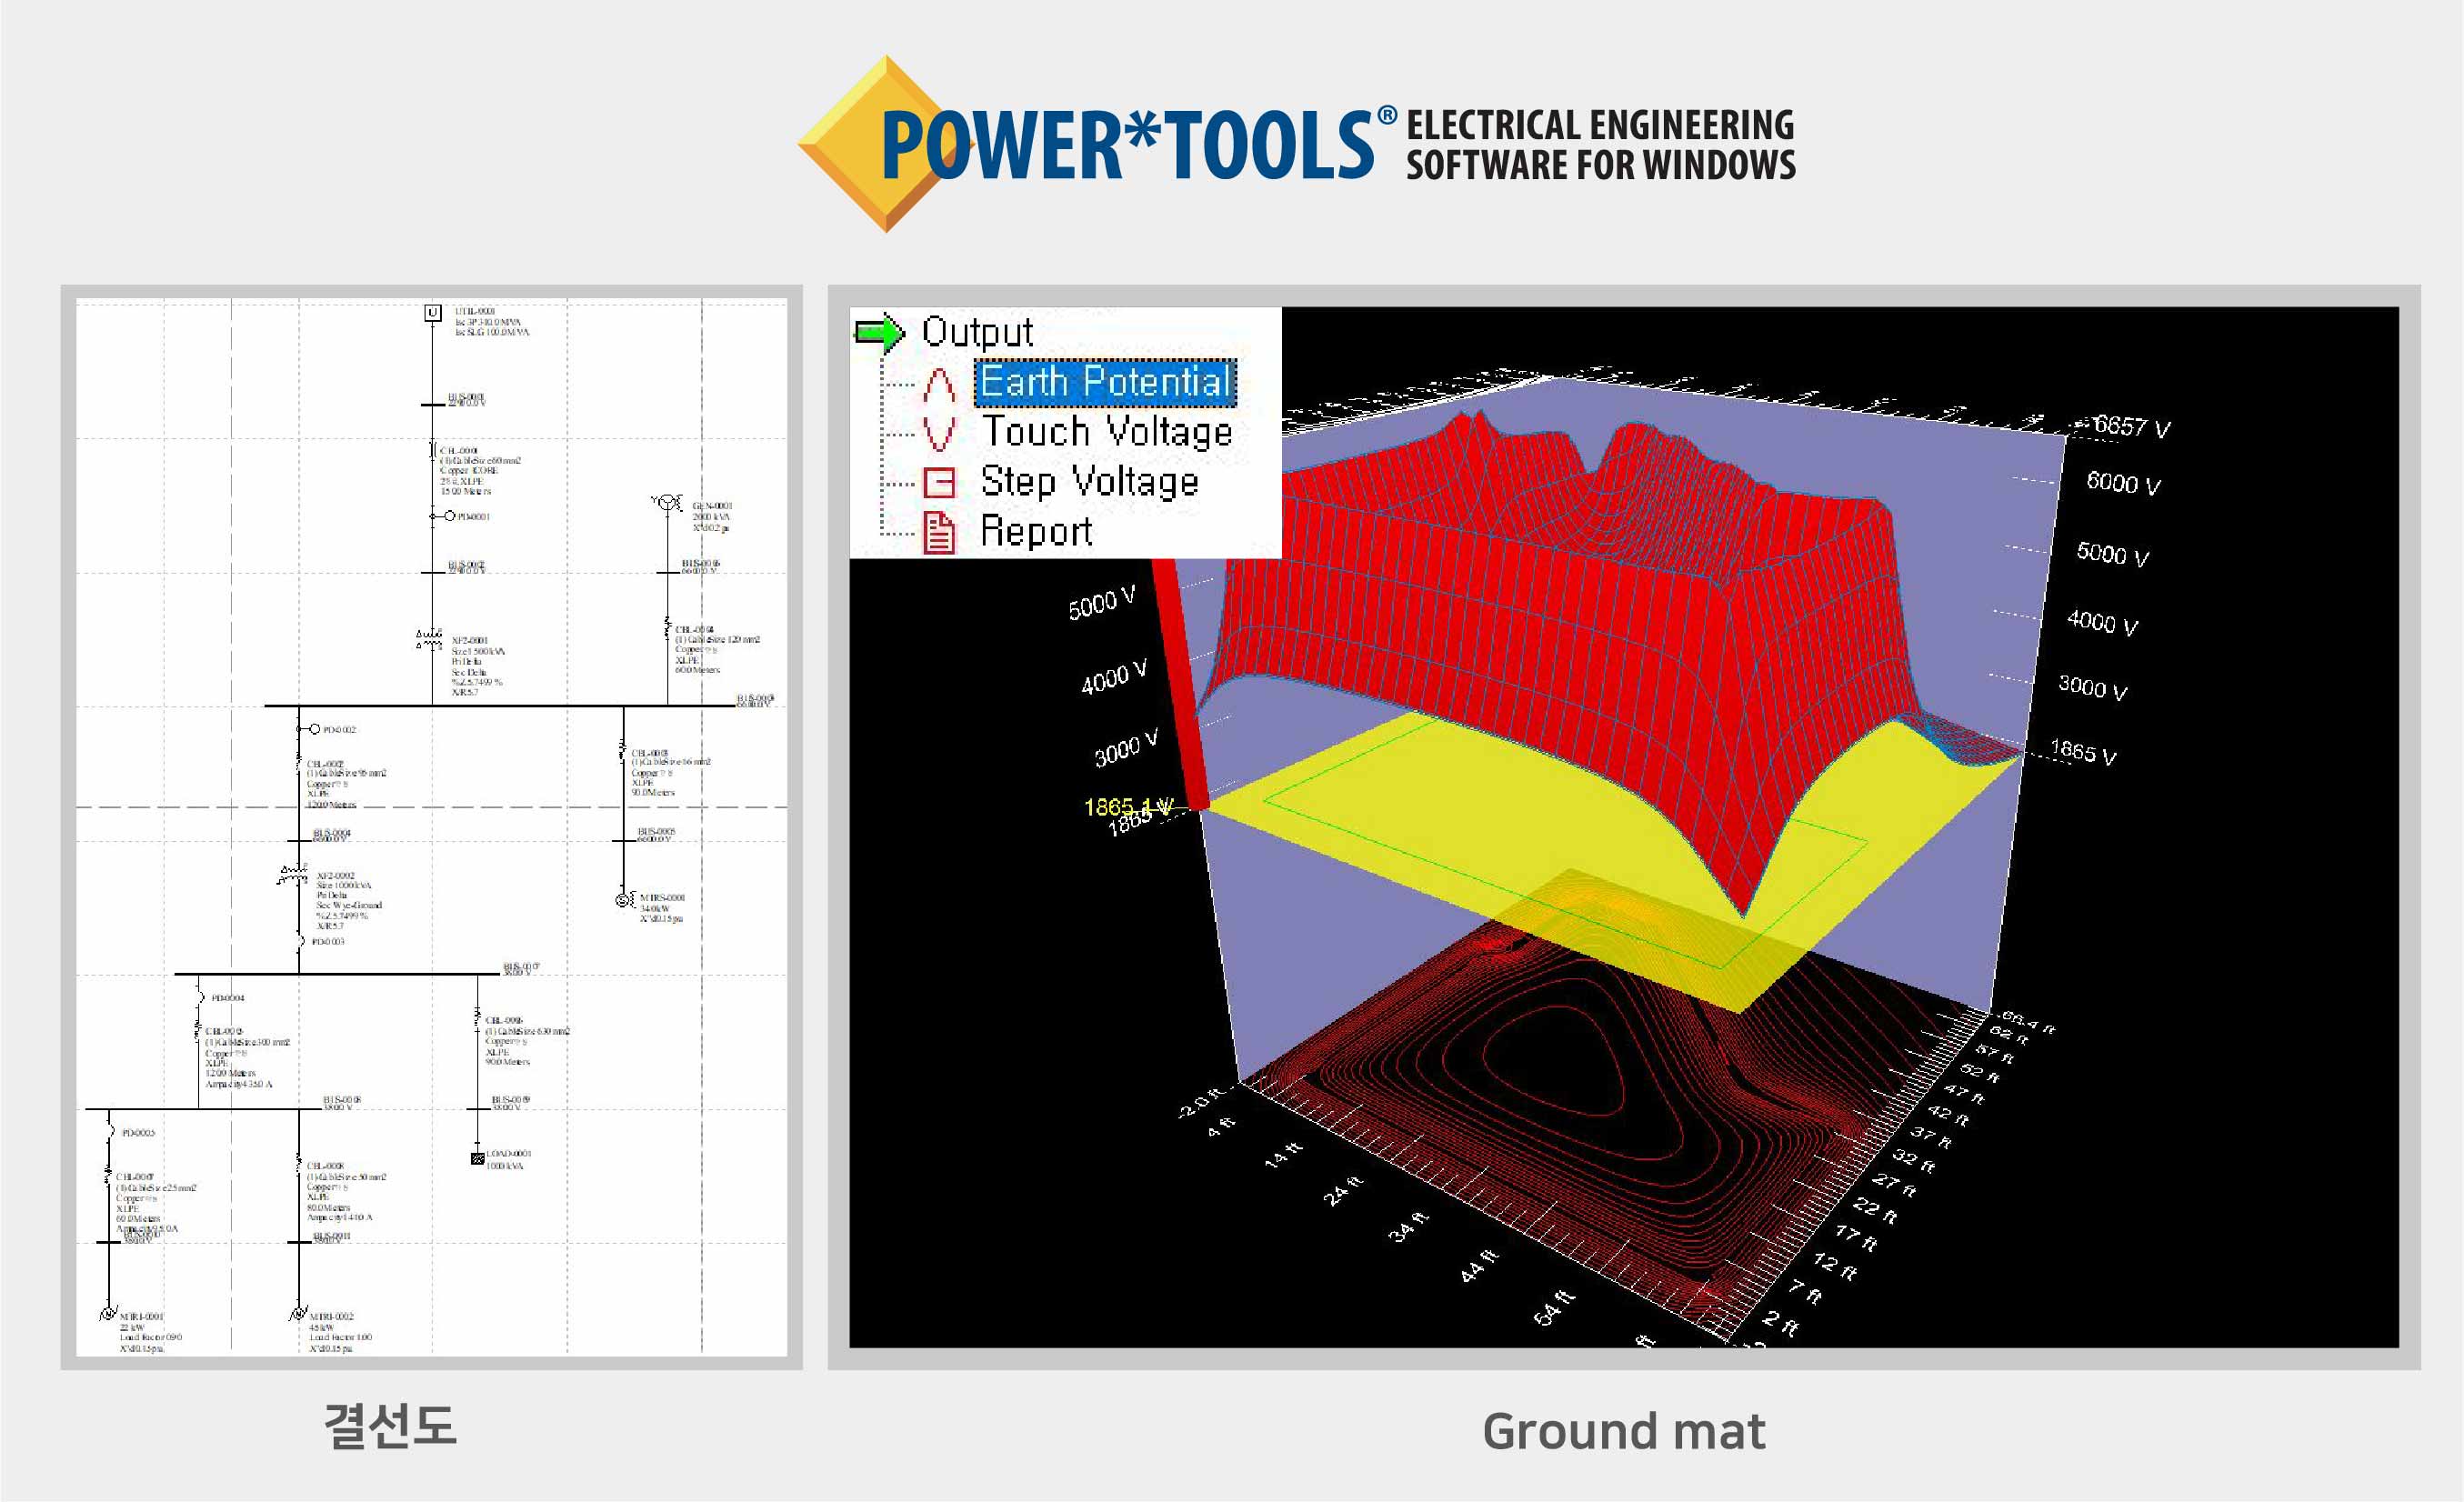Click the 결선도 caption
The image size is (2464, 1502).
click(x=390, y=1426)
